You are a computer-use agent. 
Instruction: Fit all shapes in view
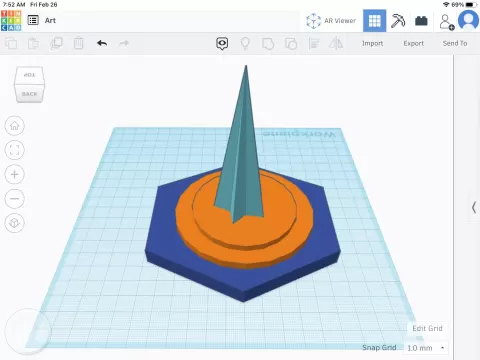(14, 150)
